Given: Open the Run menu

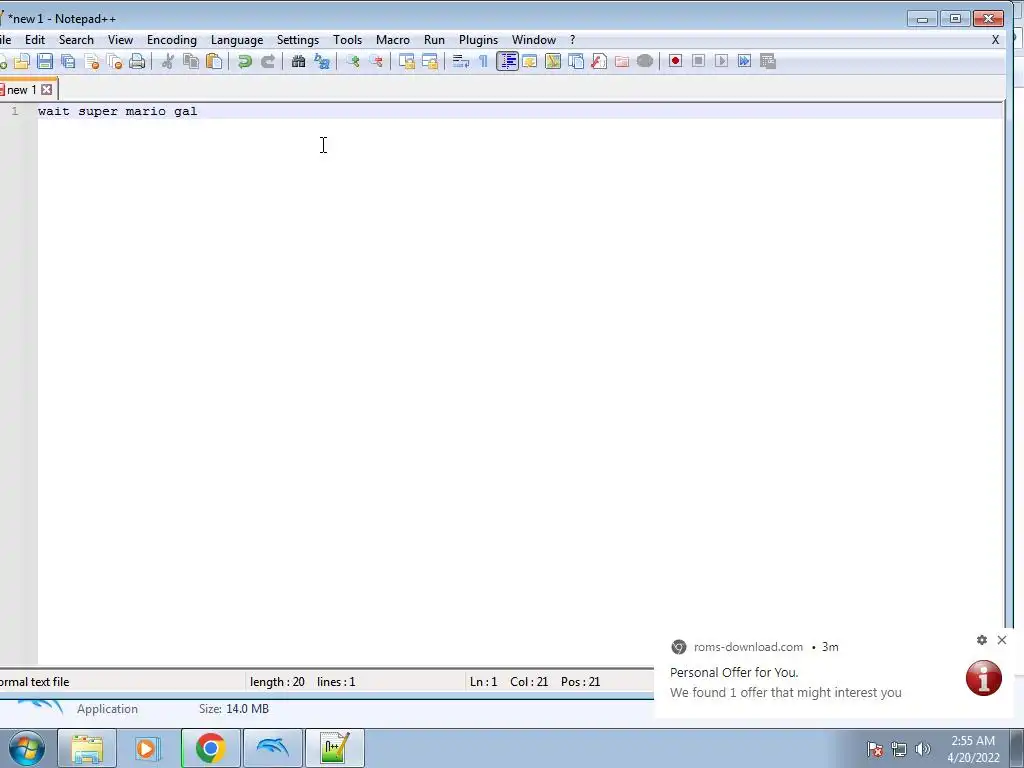Looking at the screenshot, I should coord(434,40).
